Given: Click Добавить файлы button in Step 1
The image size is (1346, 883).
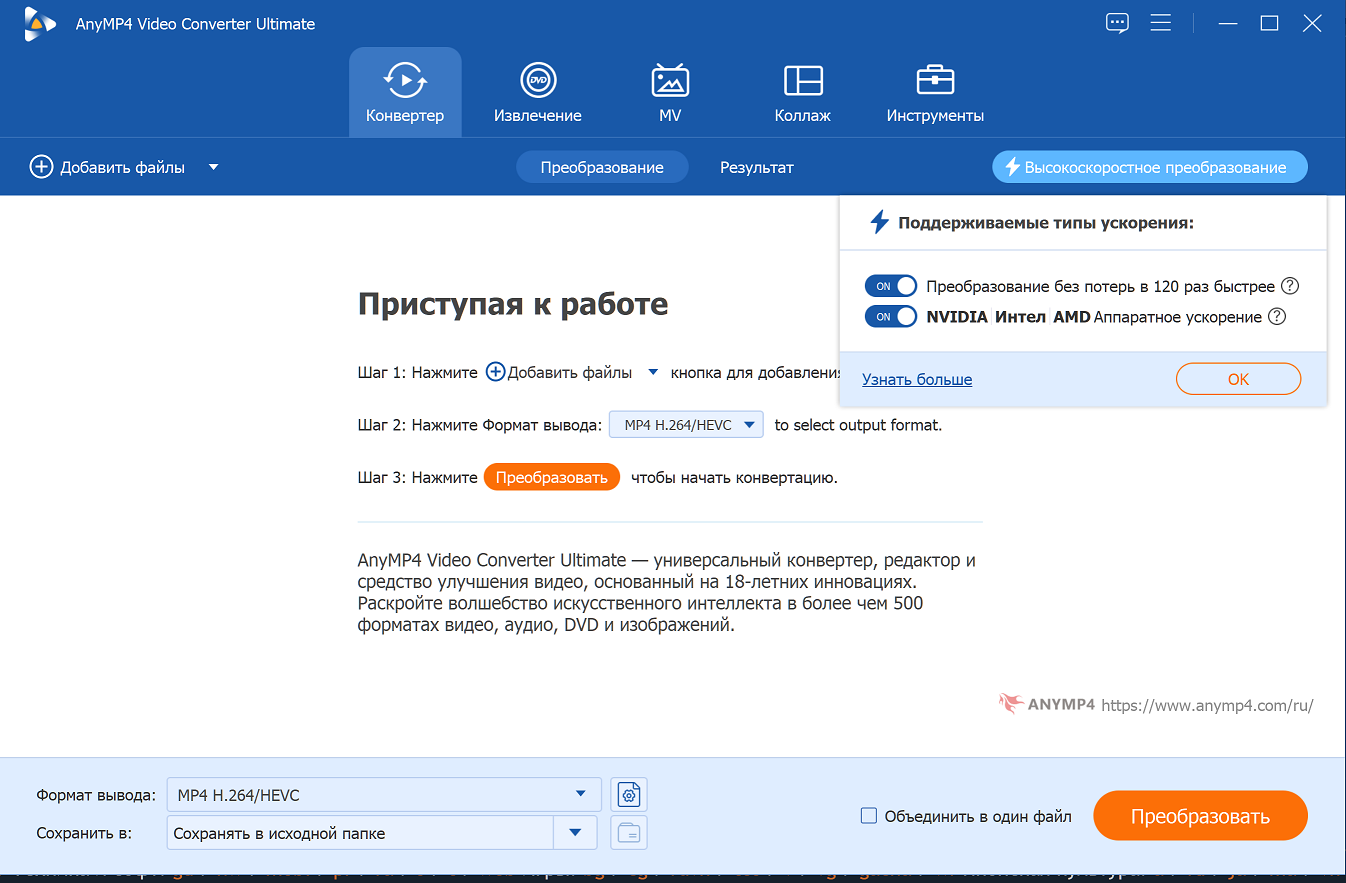Looking at the screenshot, I should 560,372.
